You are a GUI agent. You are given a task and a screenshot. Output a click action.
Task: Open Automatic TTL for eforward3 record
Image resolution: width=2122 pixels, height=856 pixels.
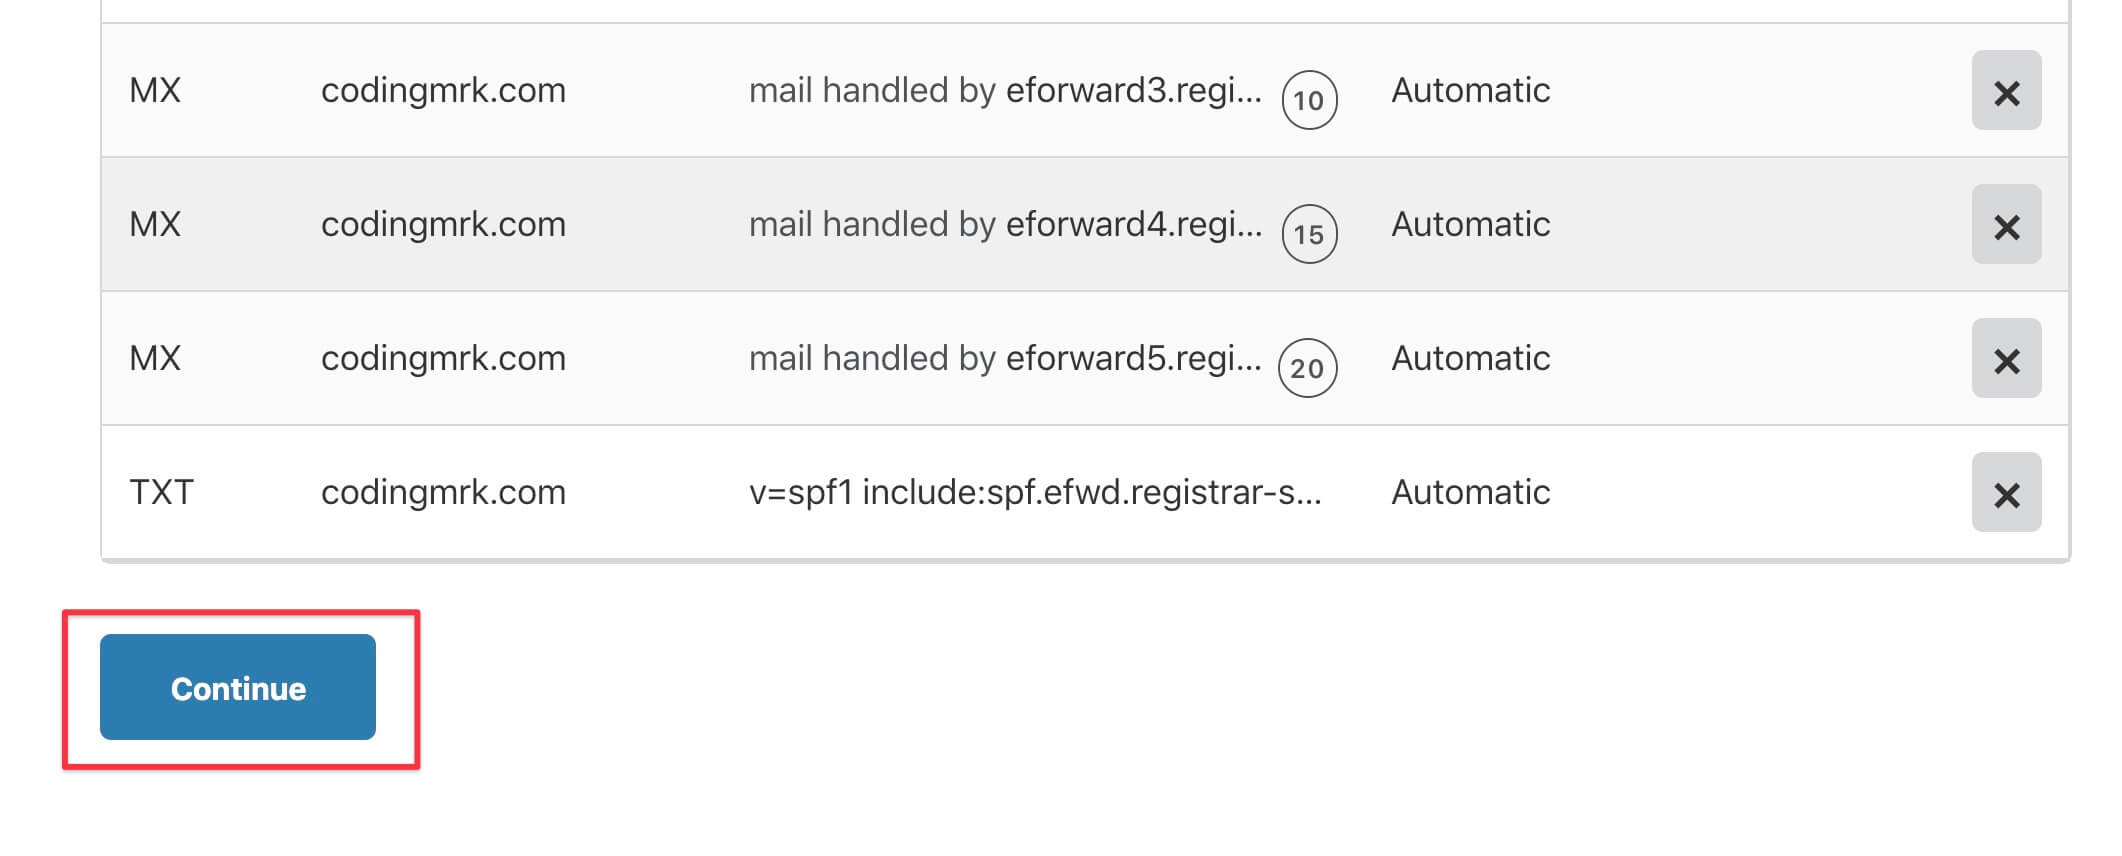(x=1470, y=91)
